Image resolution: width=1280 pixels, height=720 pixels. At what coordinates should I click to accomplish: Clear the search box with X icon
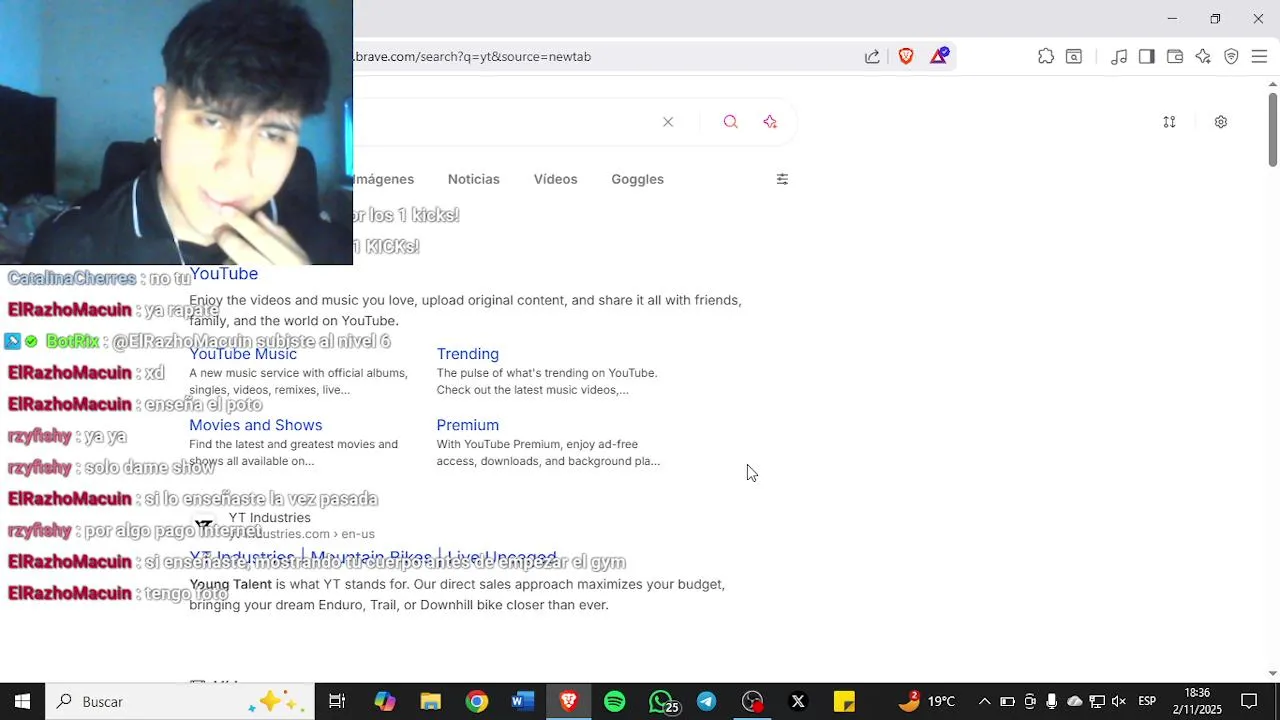(x=668, y=122)
